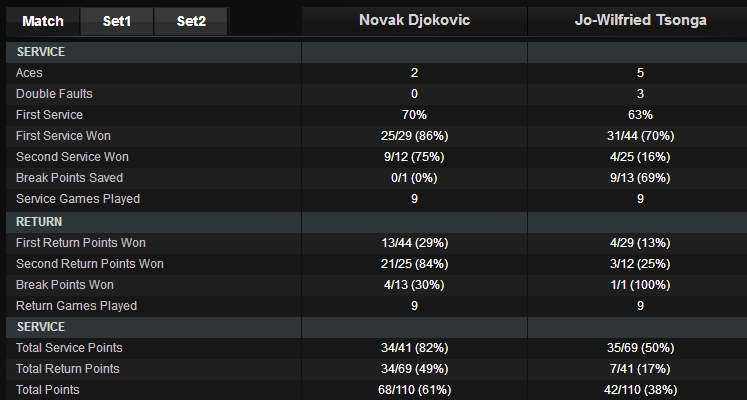Select the Double Faults row label
The height and width of the screenshot is (400, 747).
tap(54, 94)
